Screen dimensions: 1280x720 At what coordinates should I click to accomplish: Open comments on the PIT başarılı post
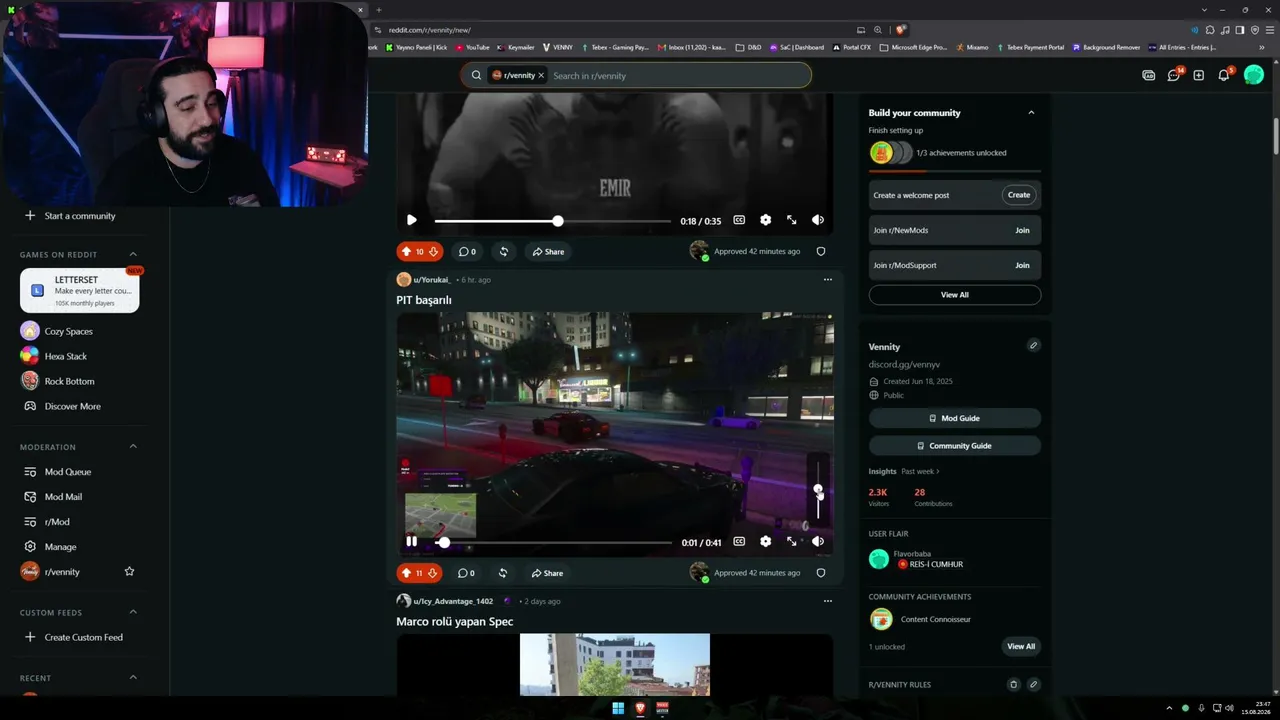tap(466, 573)
